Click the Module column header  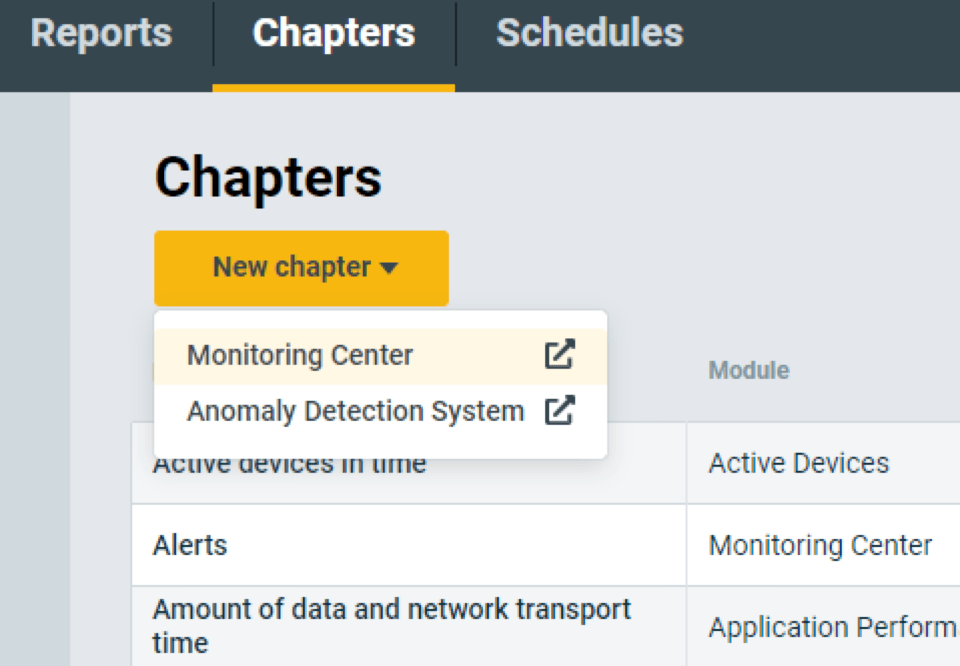tap(748, 371)
